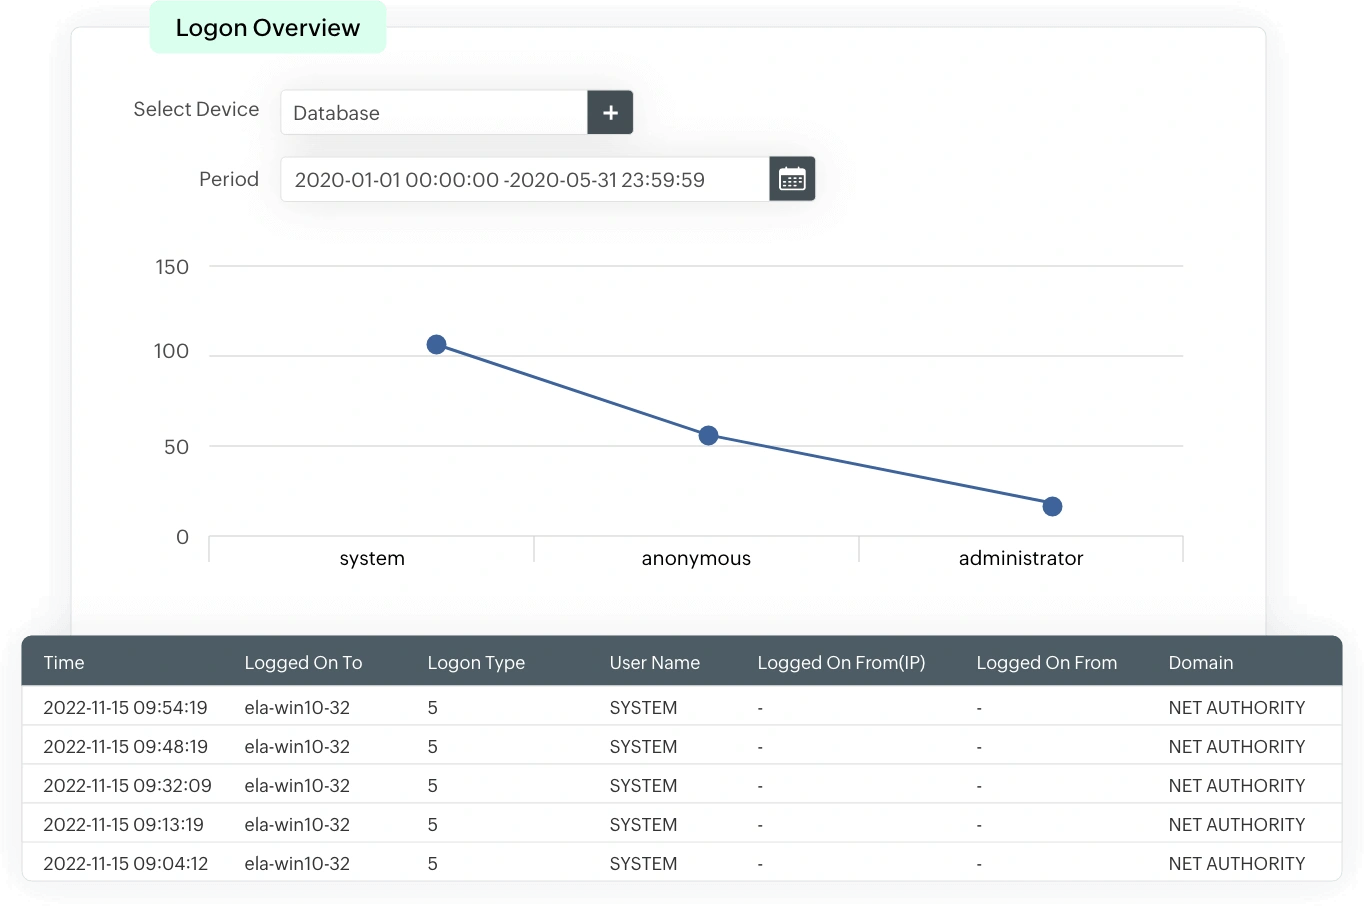The width and height of the screenshot is (1364, 906).
Task: Select the 09:48:19 log row
Action: pyautogui.click(x=682, y=746)
